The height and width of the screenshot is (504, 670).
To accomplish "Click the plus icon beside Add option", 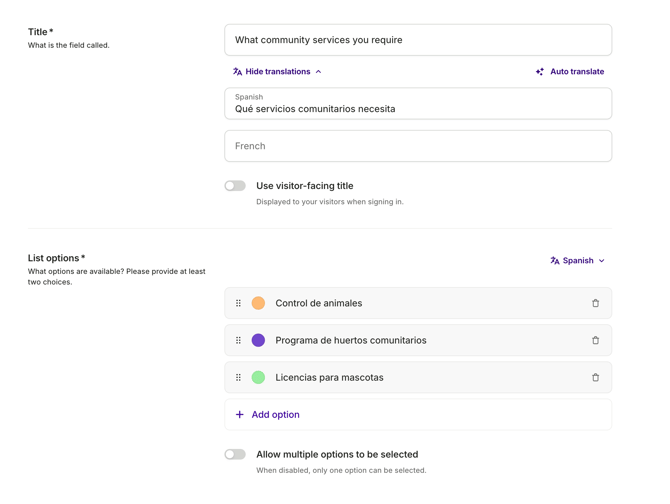I will coord(240,415).
